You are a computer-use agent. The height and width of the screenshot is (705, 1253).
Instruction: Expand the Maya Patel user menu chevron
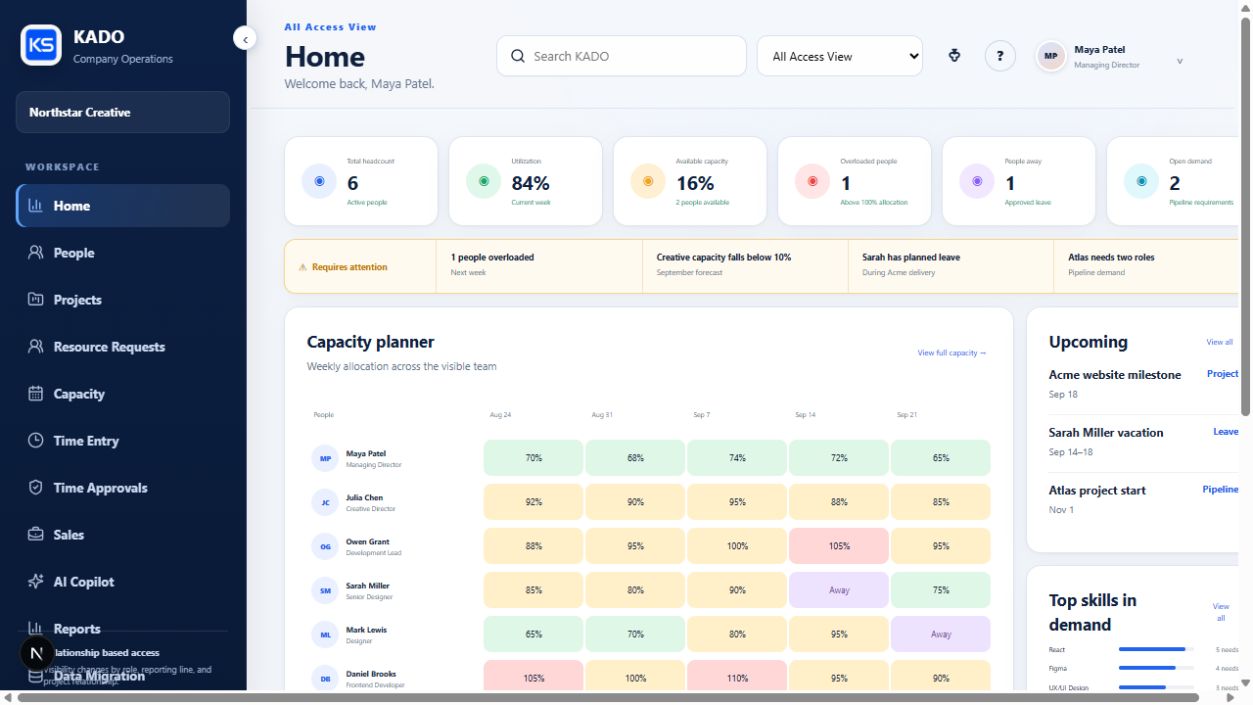pyautogui.click(x=1179, y=61)
